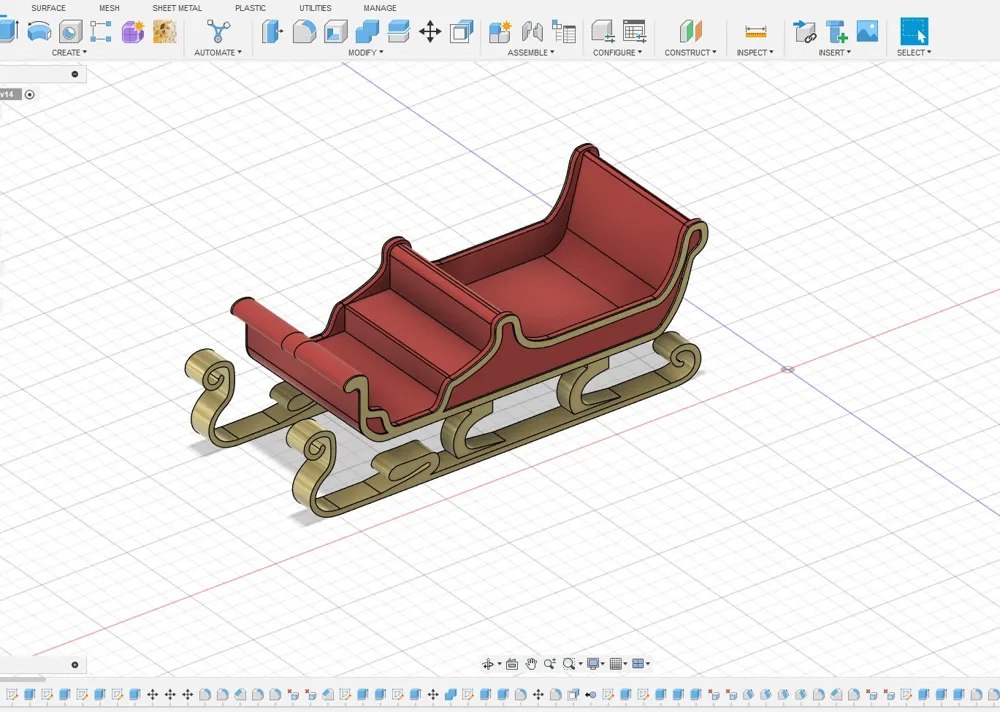Screen dimensions: 1000x712
Task: Select the Hole tool in CREATE group
Action: (71, 31)
